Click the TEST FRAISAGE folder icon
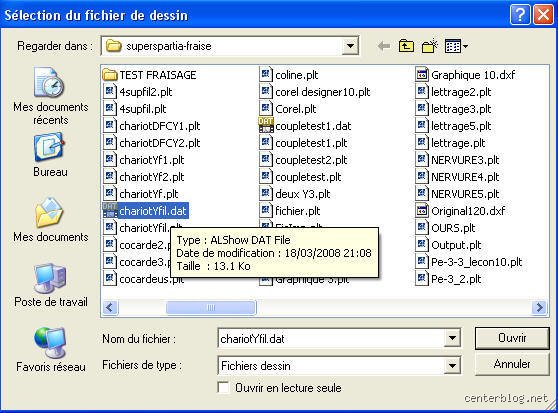This screenshot has height=413, width=558. pos(110,75)
